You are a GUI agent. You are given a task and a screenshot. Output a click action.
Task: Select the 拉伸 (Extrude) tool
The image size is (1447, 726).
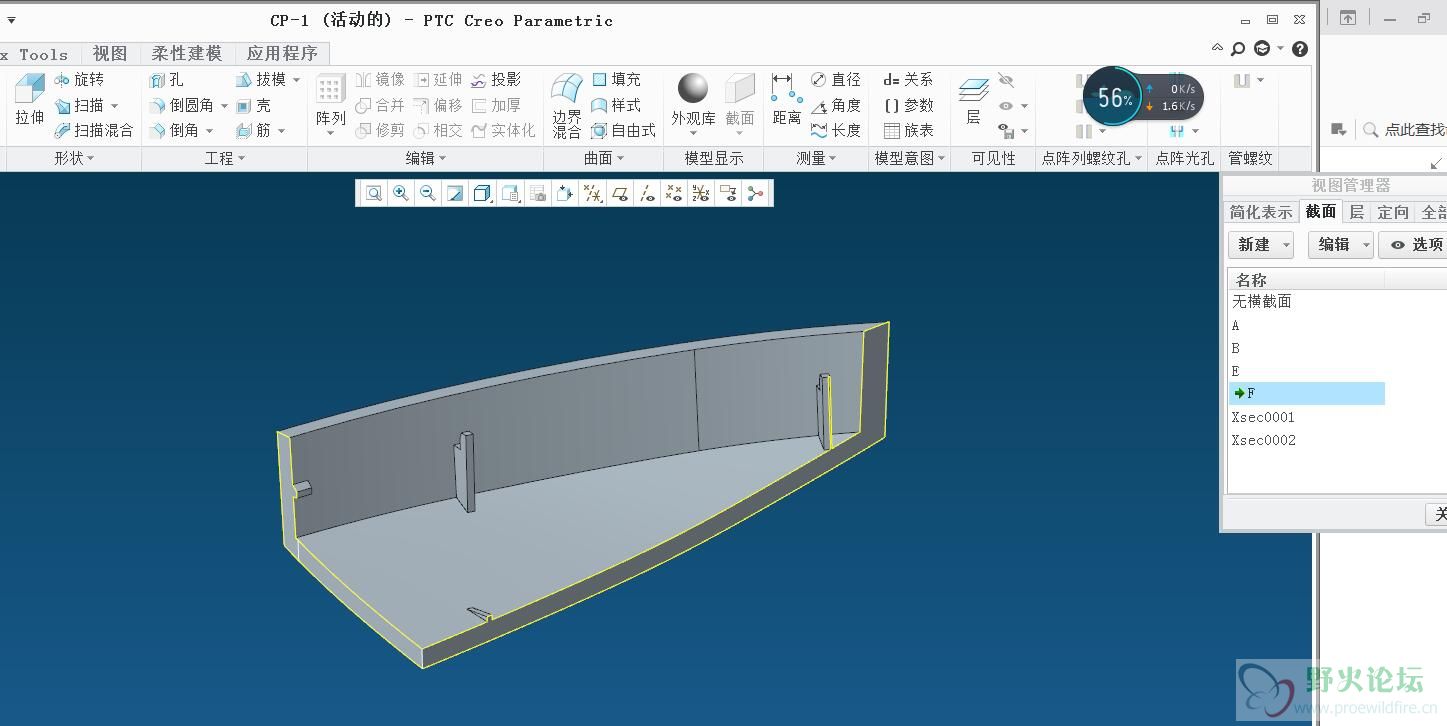29,99
